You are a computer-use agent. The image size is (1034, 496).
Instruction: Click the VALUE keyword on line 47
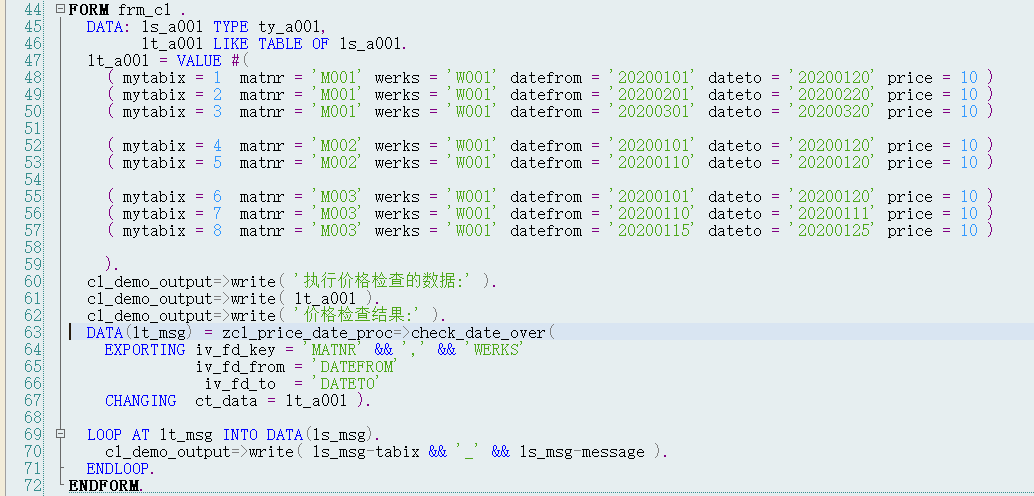pyautogui.click(x=199, y=61)
